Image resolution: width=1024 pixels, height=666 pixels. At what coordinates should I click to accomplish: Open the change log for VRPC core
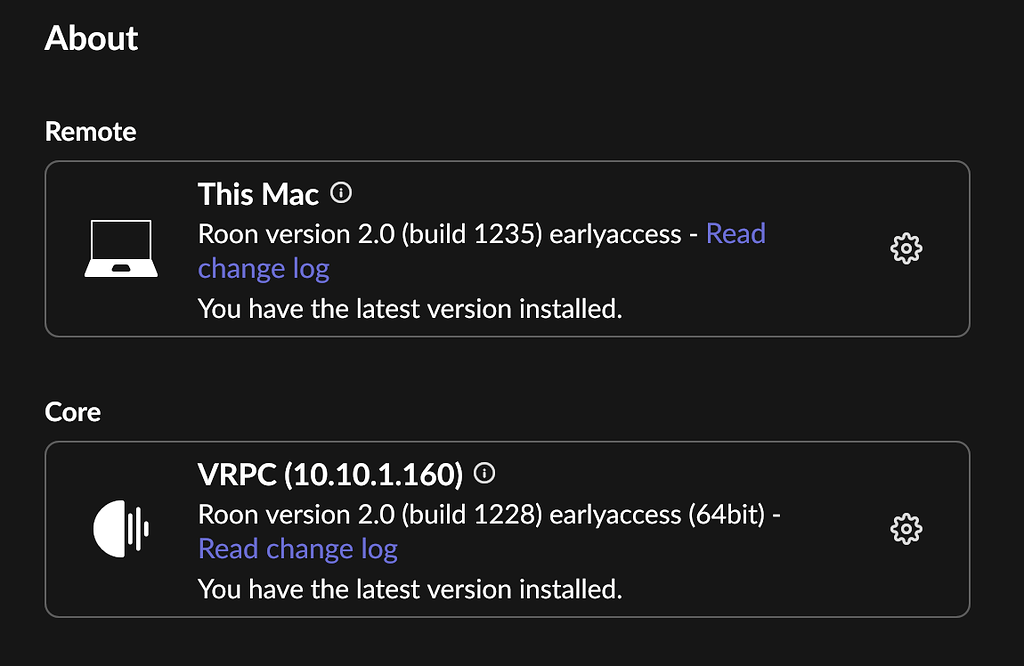[x=297, y=548]
